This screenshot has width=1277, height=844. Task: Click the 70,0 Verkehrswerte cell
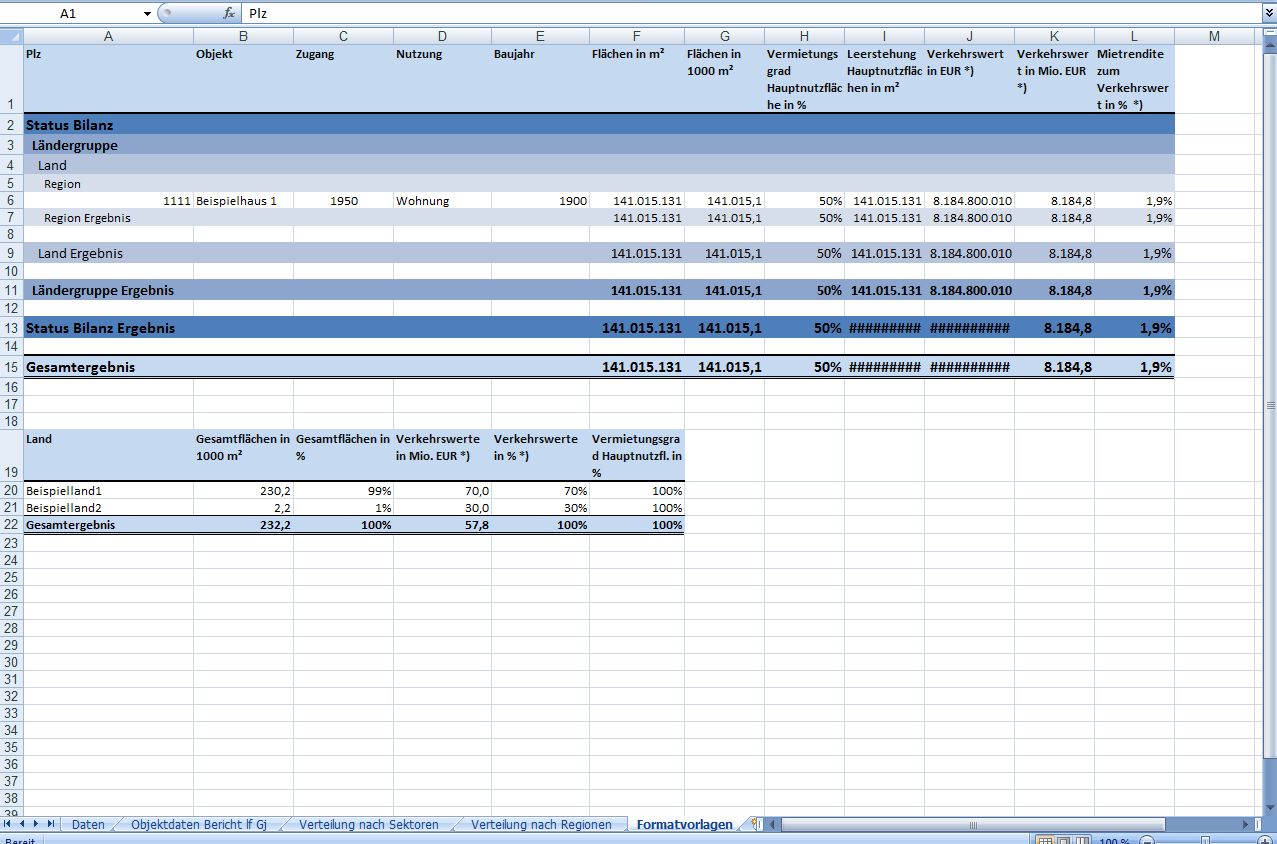pos(442,491)
